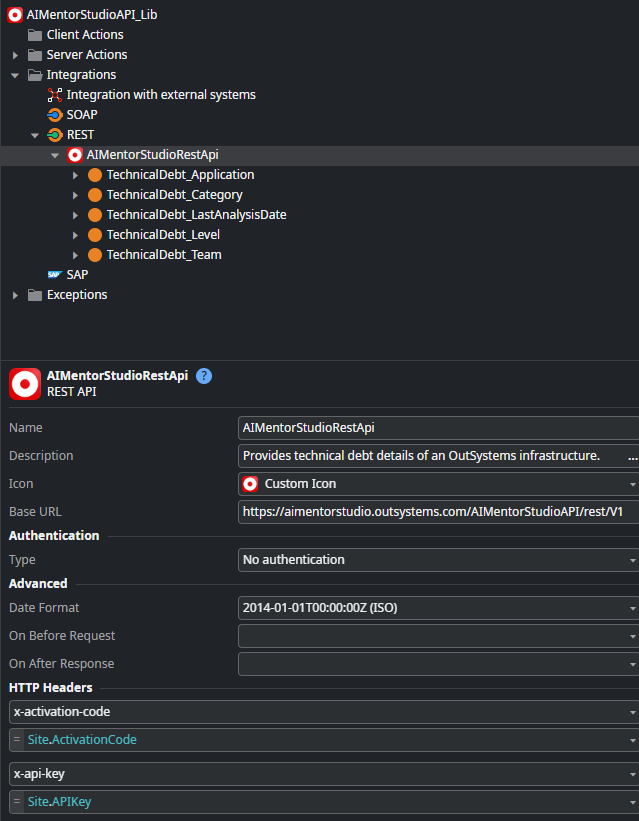Select the REST integration icon
This screenshot has width=639, height=821.
click(54, 134)
